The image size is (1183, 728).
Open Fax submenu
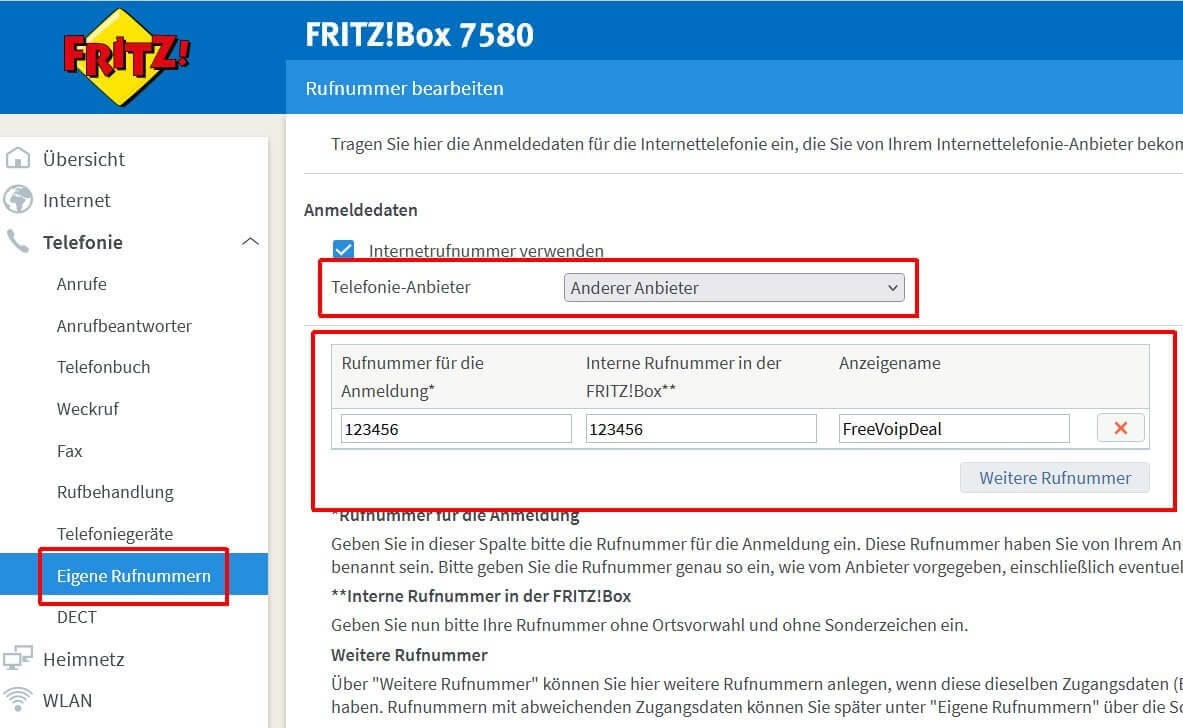(69, 451)
